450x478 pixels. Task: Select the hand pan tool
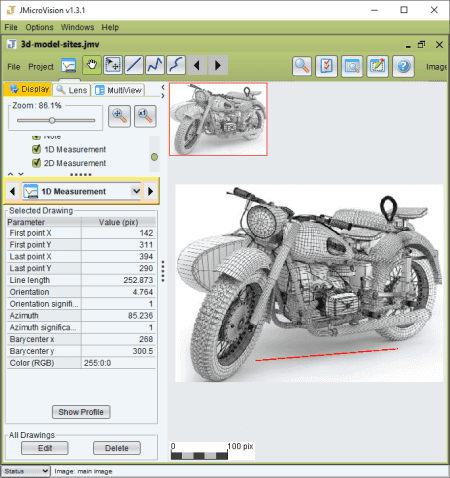click(92, 65)
